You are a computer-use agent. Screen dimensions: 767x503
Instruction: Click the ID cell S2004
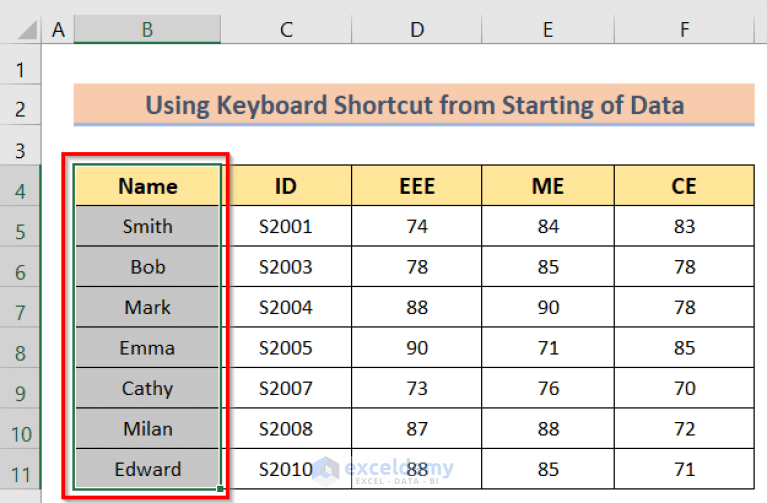pyautogui.click(x=286, y=307)
